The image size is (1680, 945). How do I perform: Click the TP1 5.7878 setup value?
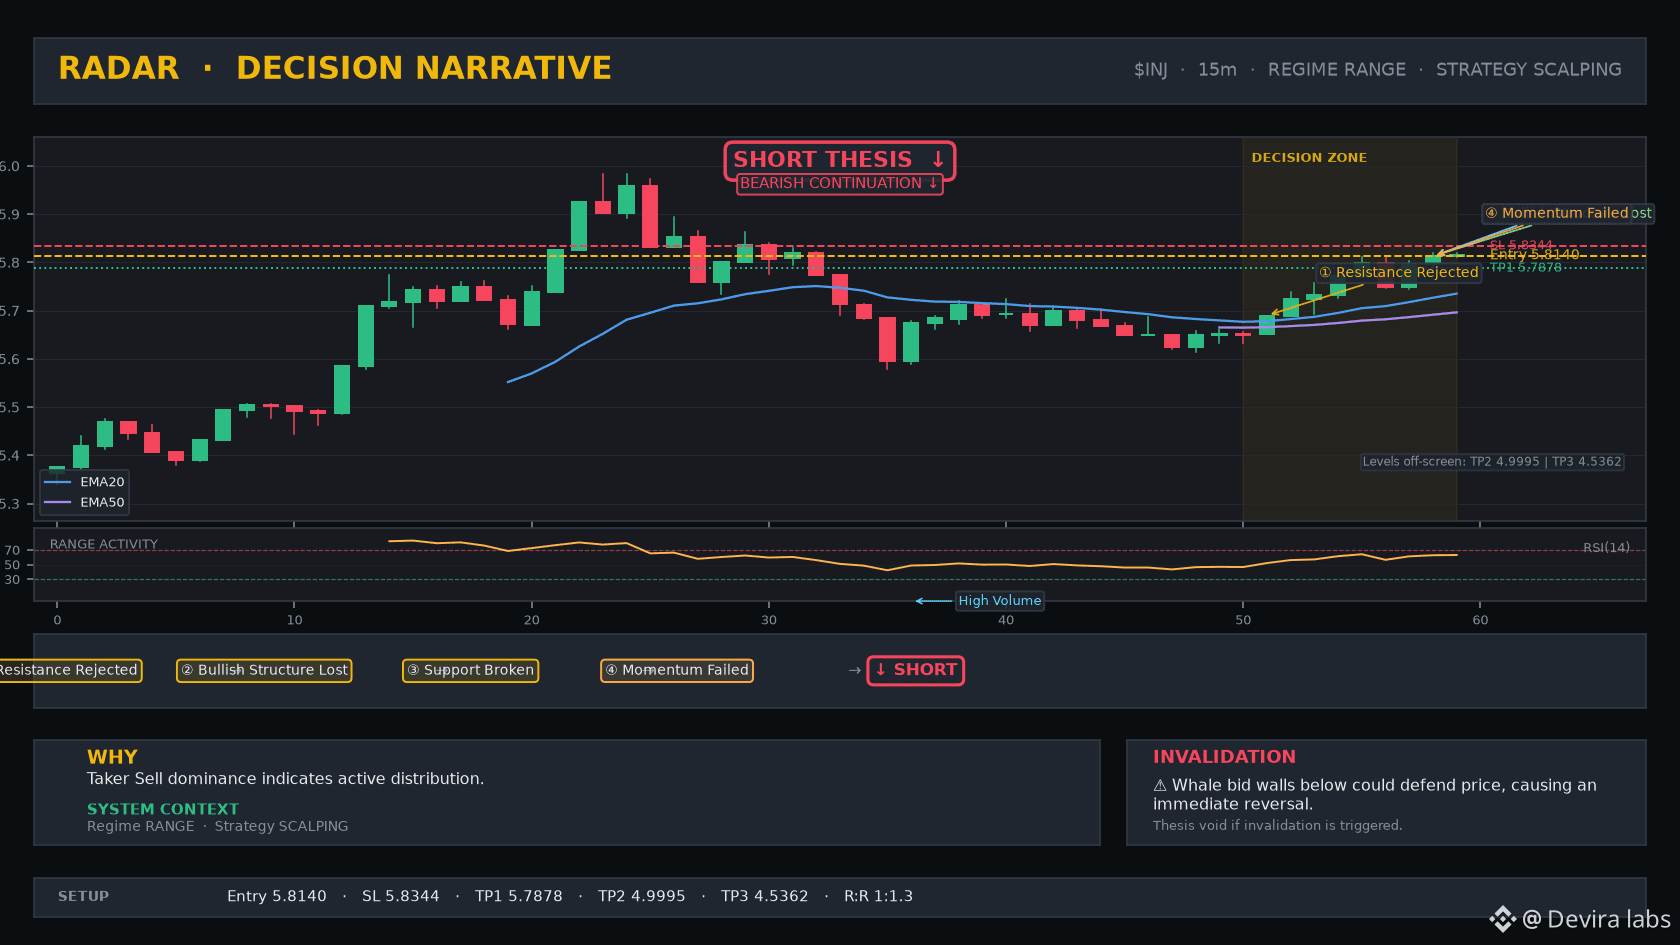click(519, 896)
